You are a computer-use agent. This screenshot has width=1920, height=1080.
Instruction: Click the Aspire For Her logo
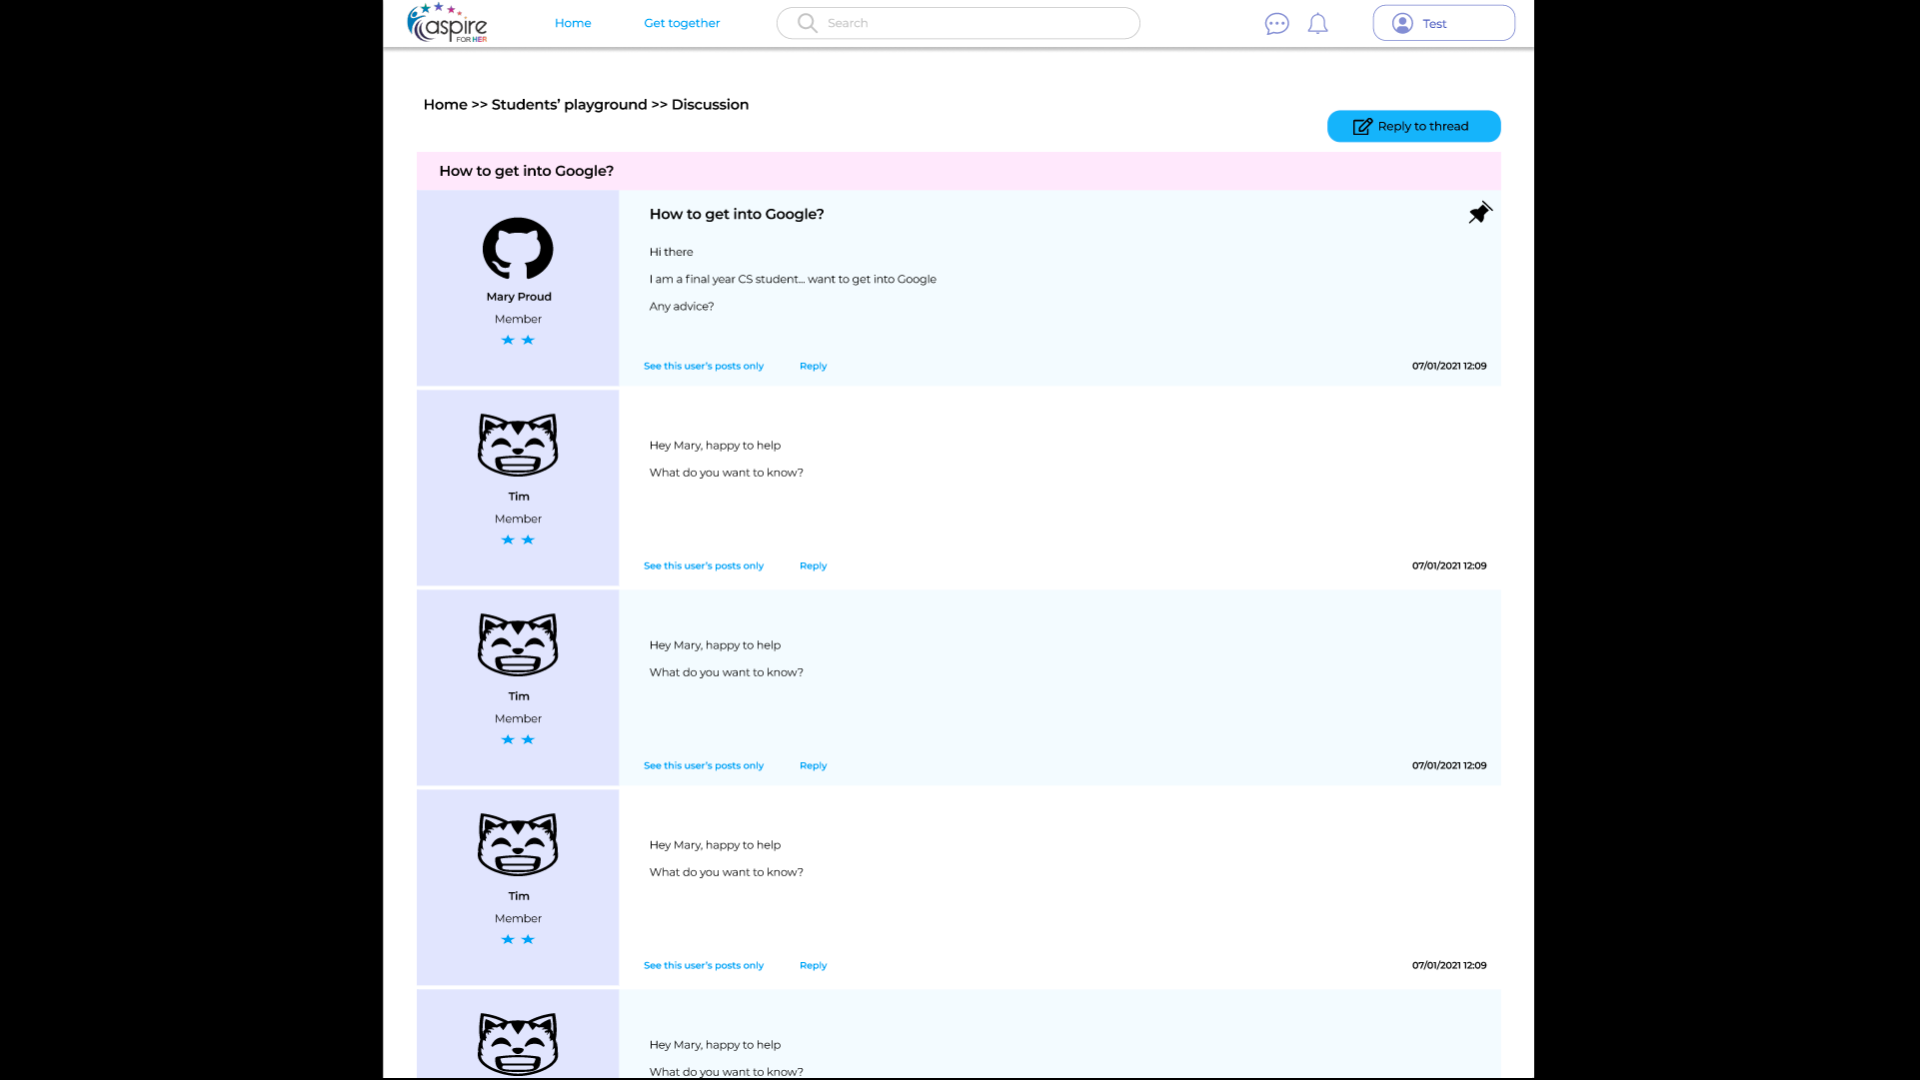(x=447, y=23)
